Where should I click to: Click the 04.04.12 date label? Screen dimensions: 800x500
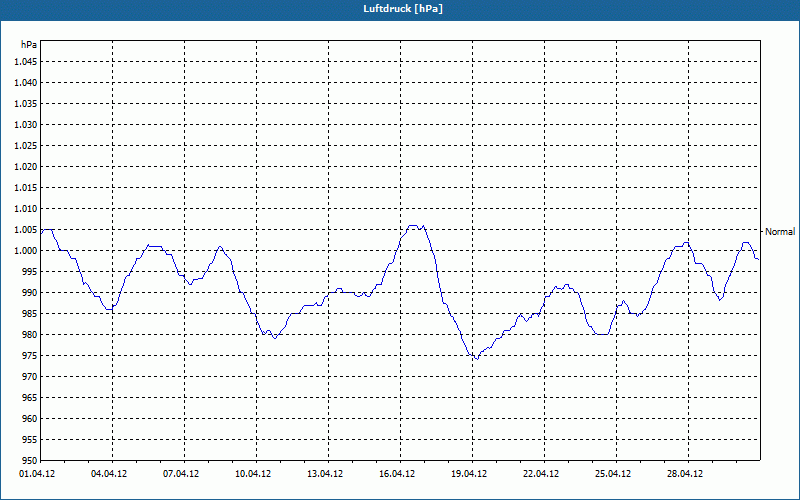(109, 474)
